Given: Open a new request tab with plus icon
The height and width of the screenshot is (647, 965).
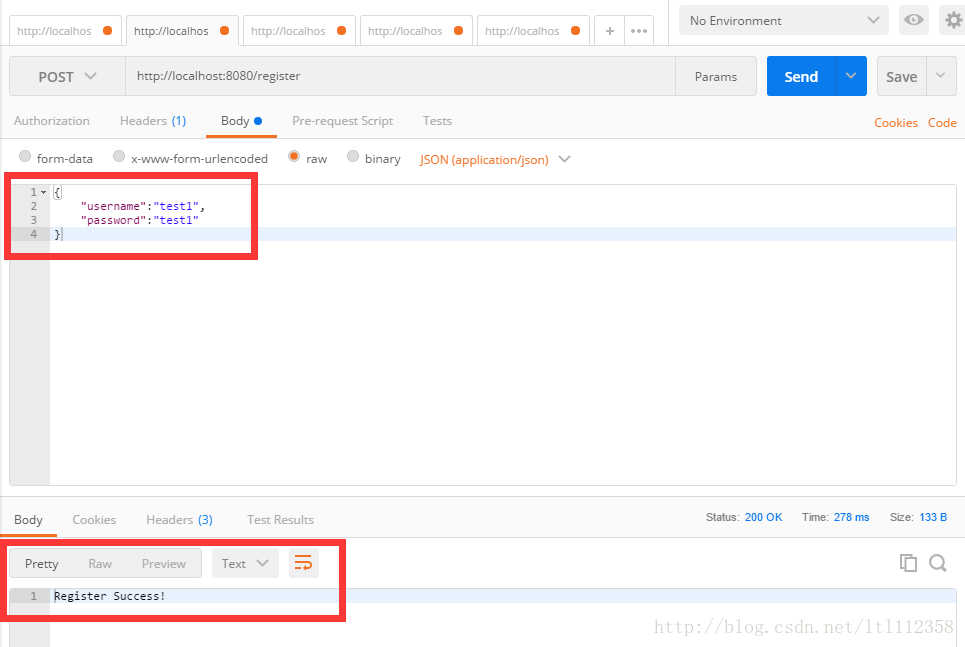Looking at the screenshot, I should pyautogui.click(x=609, y=31).
